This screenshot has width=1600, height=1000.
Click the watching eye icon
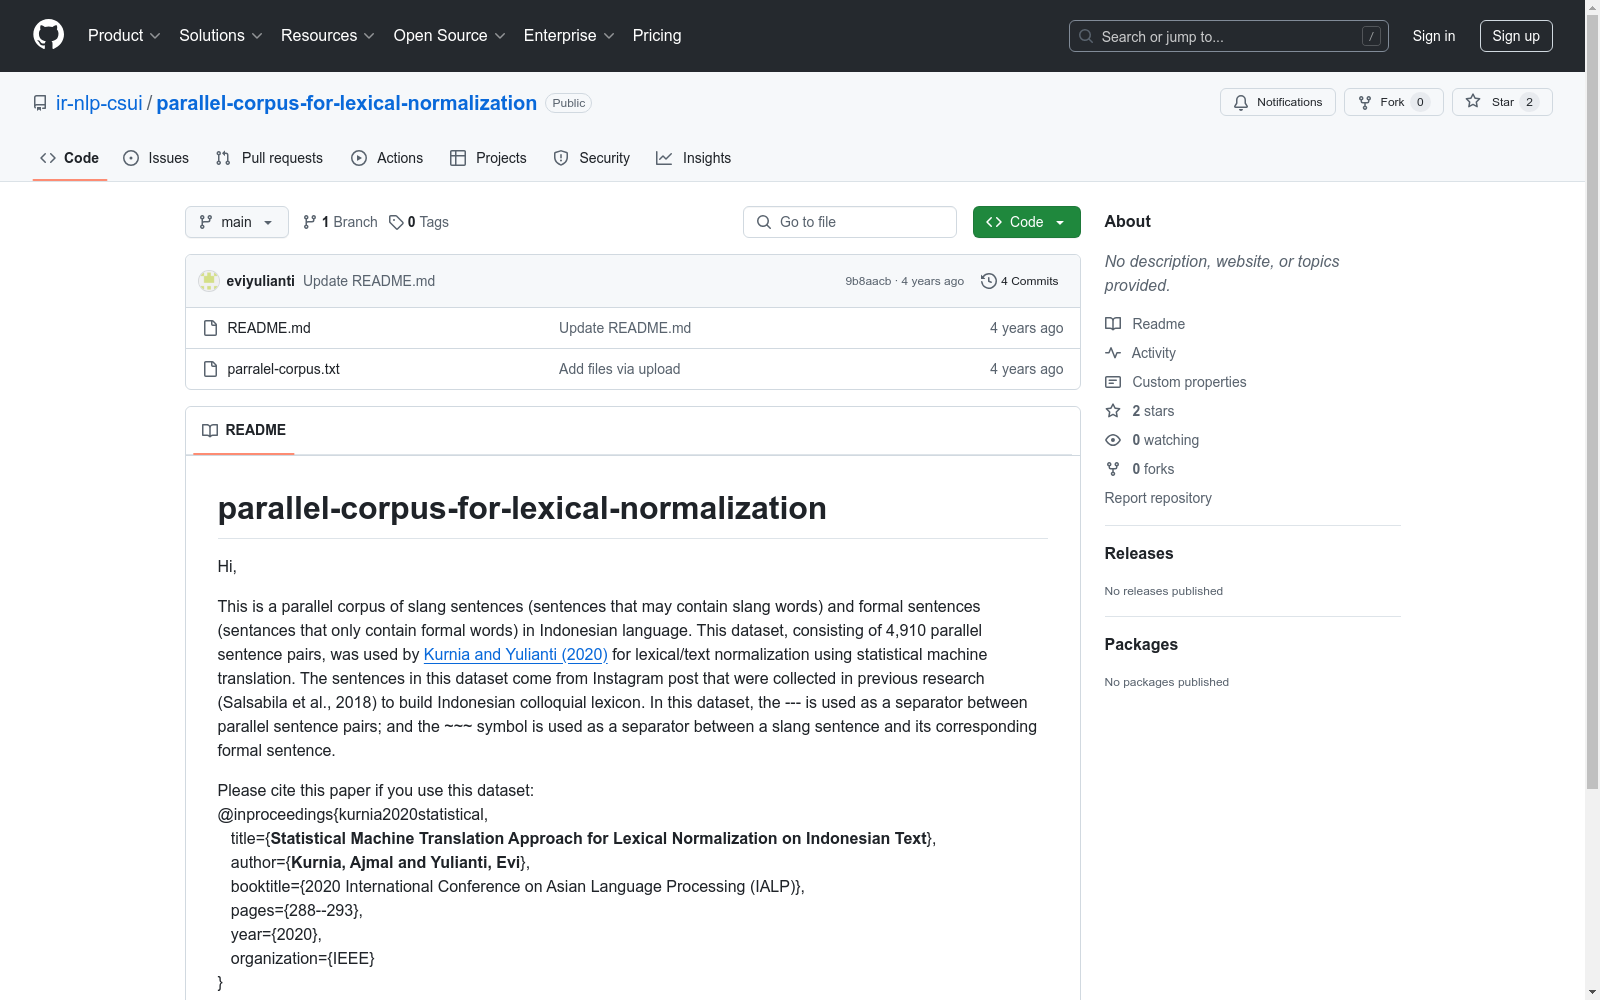1113,440
